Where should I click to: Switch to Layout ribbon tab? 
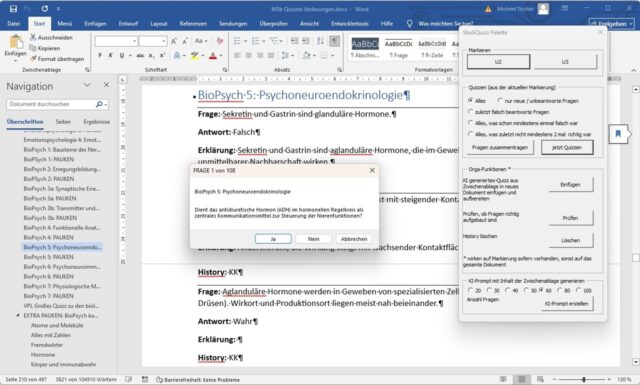(x=159, y=24)
